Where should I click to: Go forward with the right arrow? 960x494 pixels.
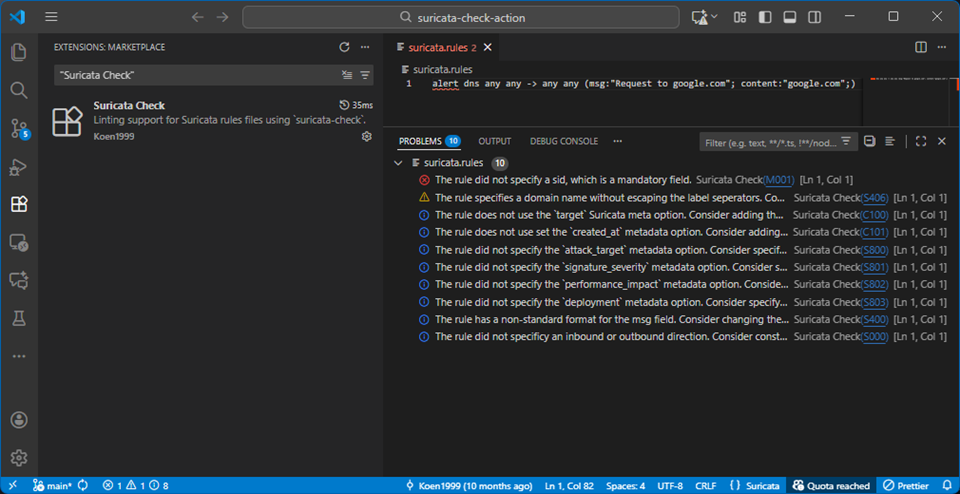click(x=222, y=17)
